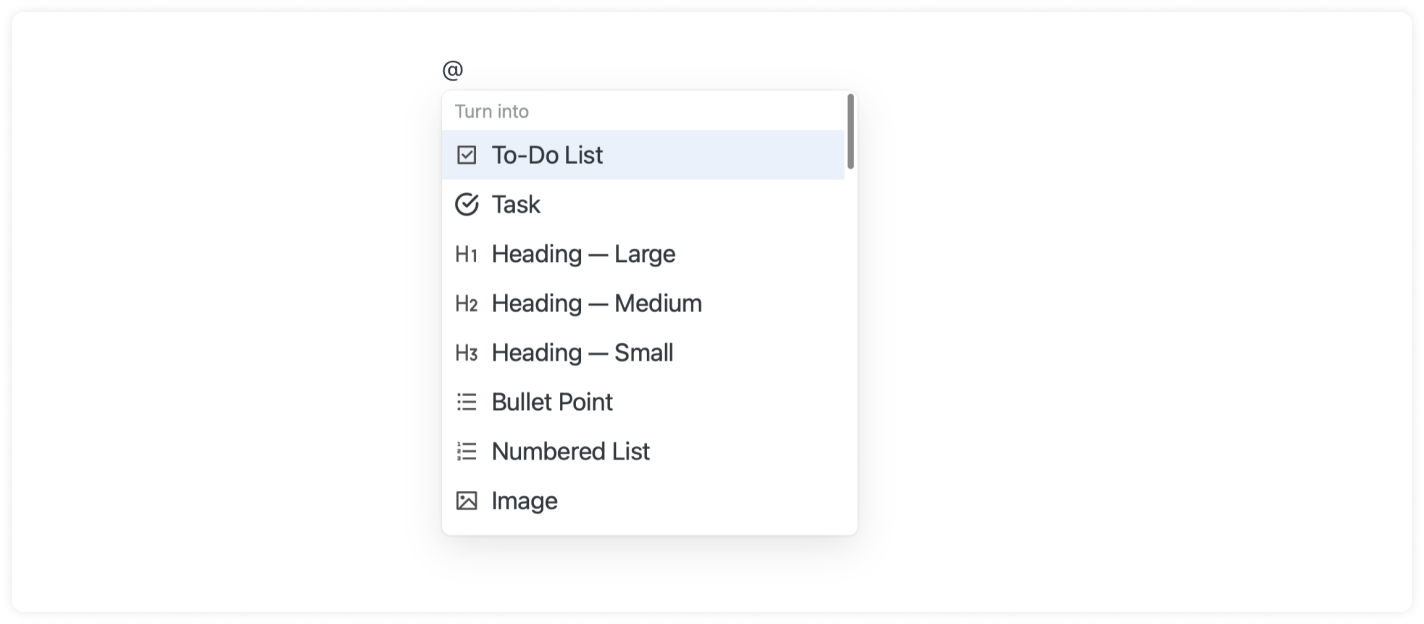
Task: Click the Turn into section header
Action: [492, 111]
